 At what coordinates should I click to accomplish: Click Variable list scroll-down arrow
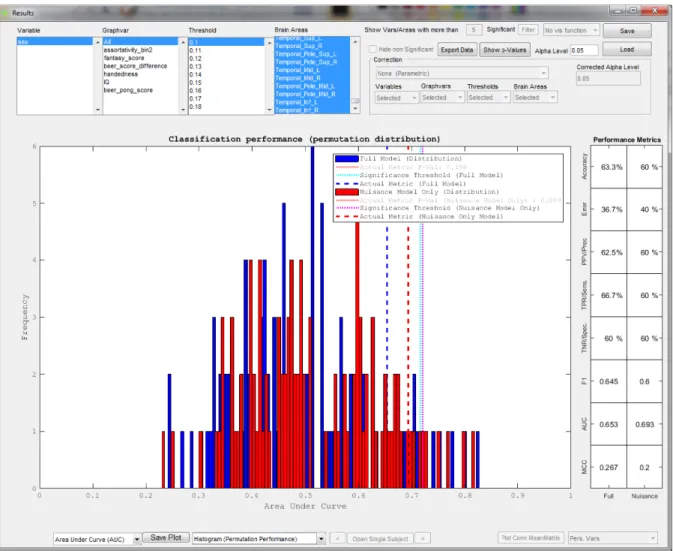point(97,110)
